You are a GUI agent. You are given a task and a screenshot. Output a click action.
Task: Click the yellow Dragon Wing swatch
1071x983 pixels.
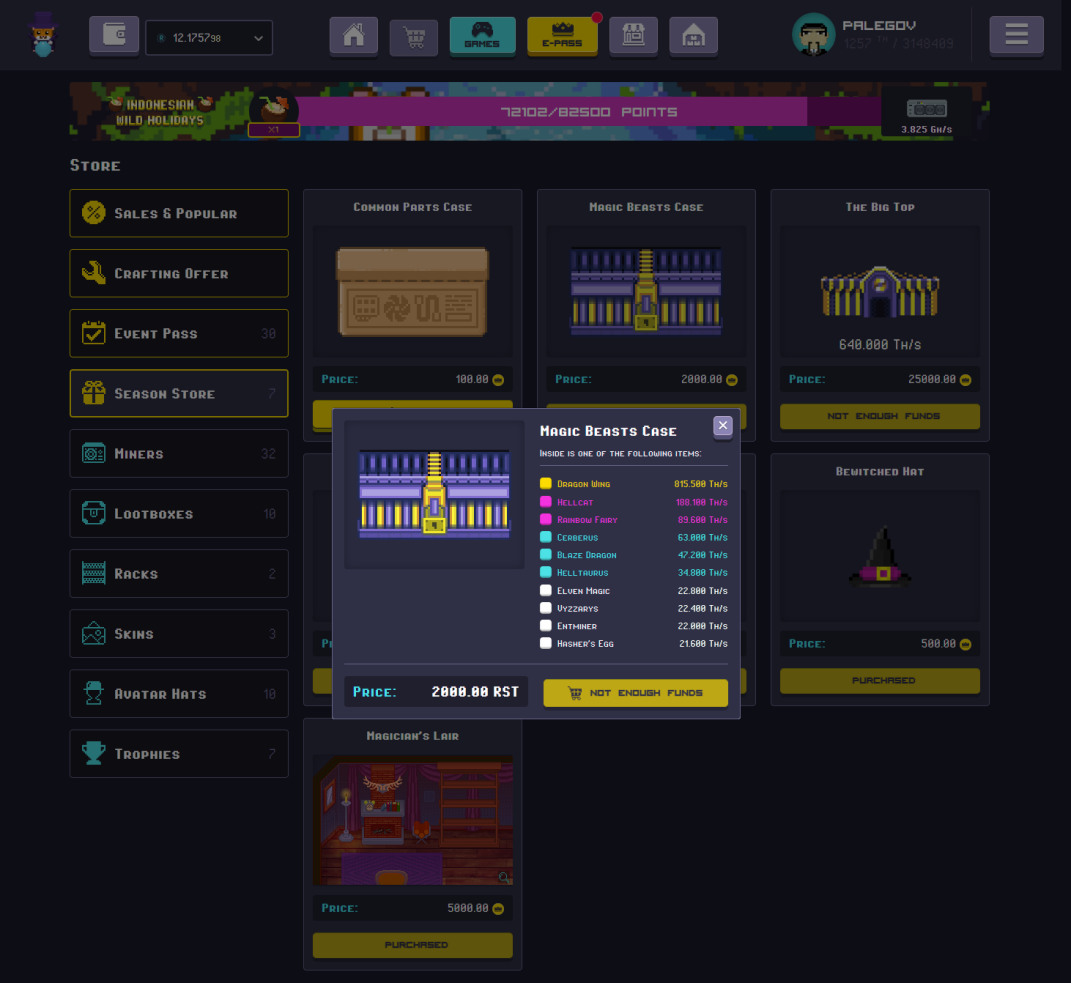[x=546, y=484]
